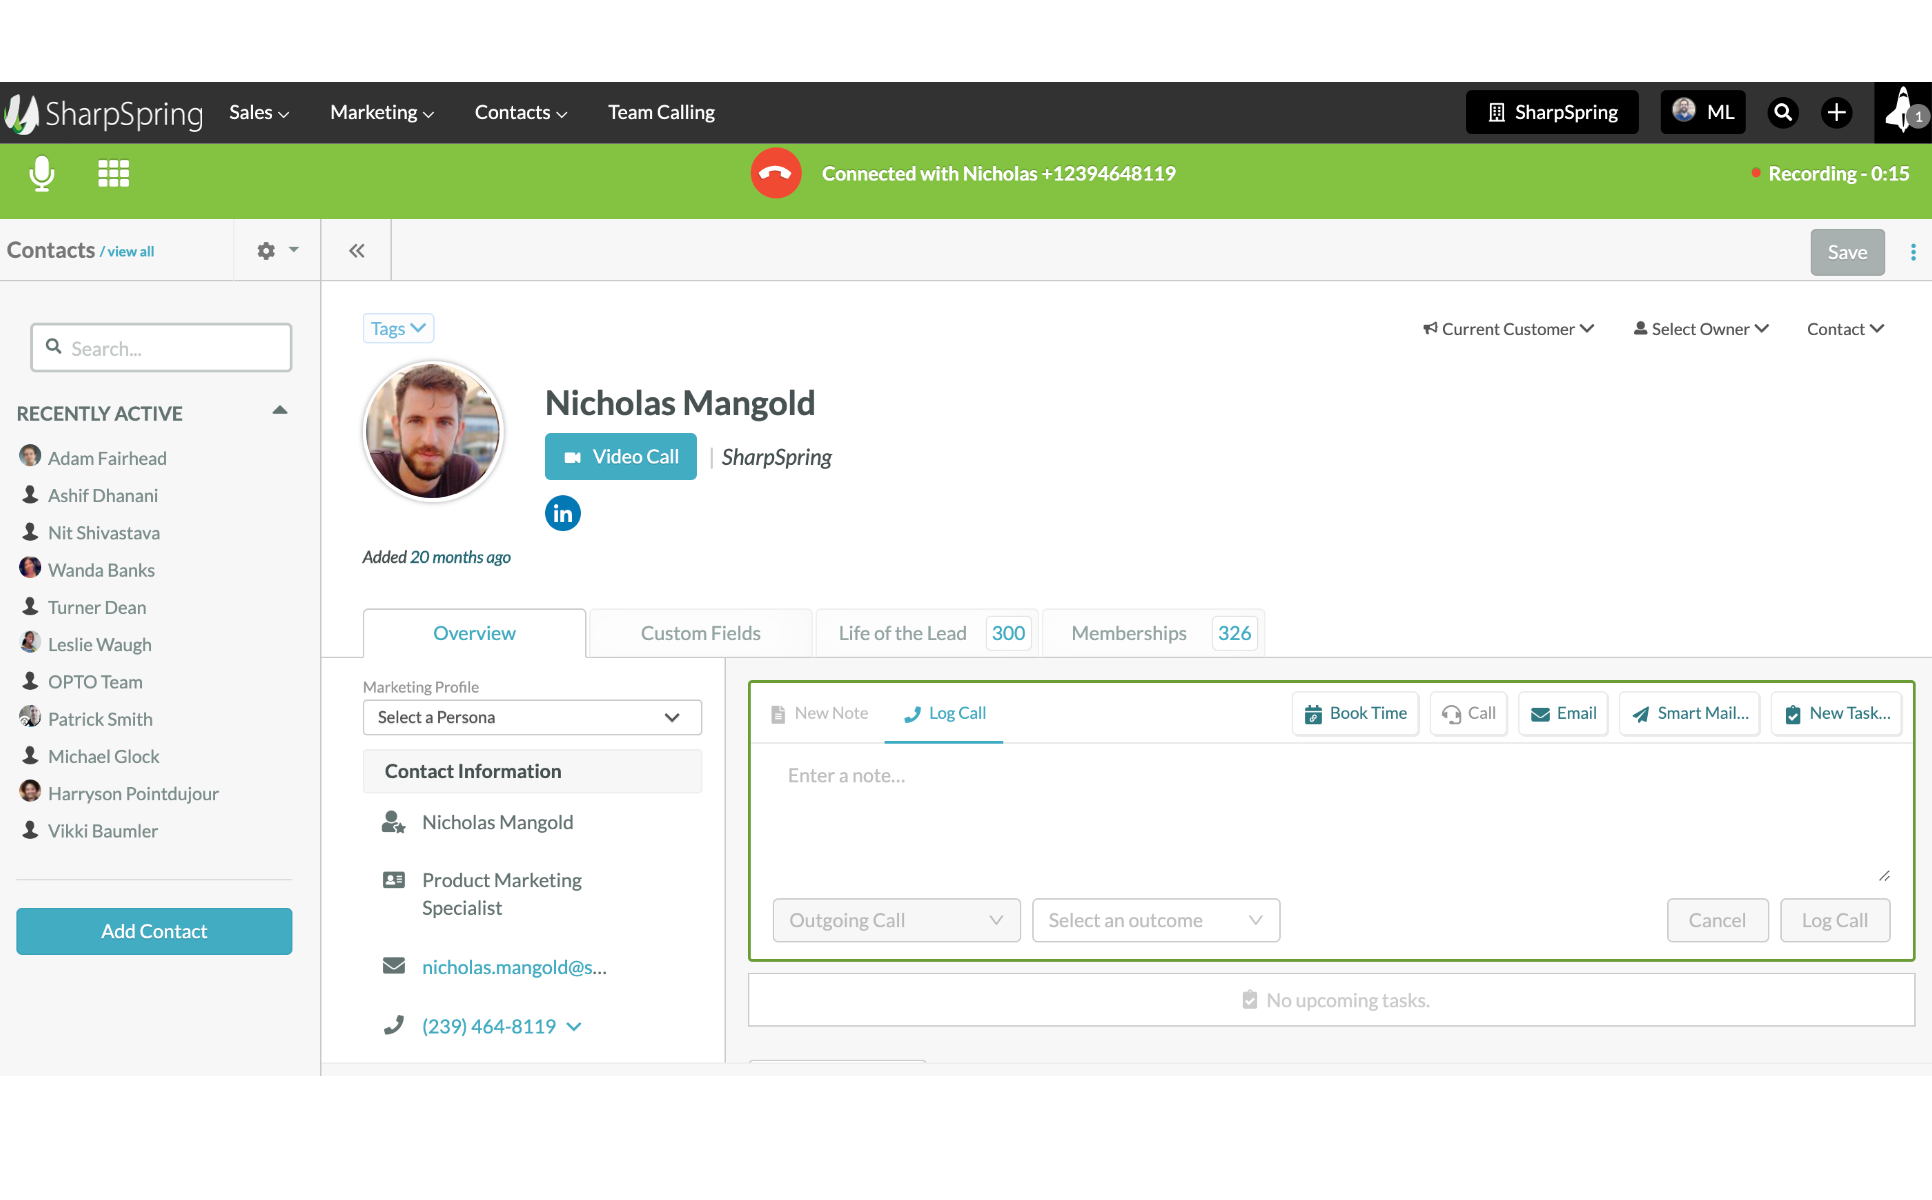Viewport: 1932px width, 1200px height.
Task: Open the Select a Persona dropdown
Action: pyautogui.click(x=531, y=717)
